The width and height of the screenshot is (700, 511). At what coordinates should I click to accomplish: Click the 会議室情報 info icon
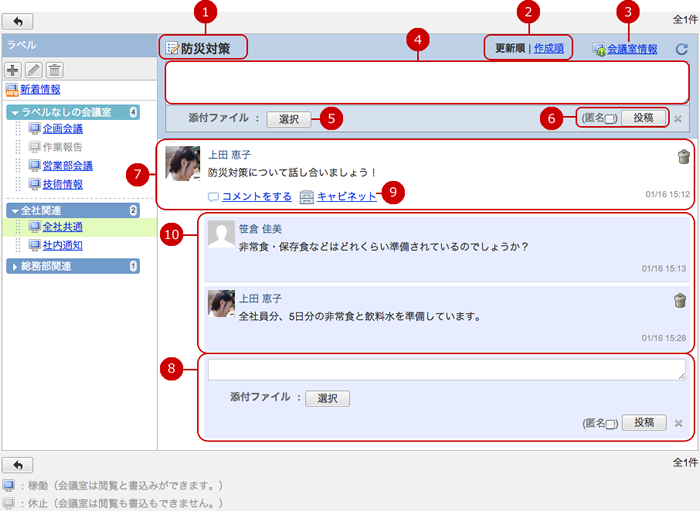(599, 49)
